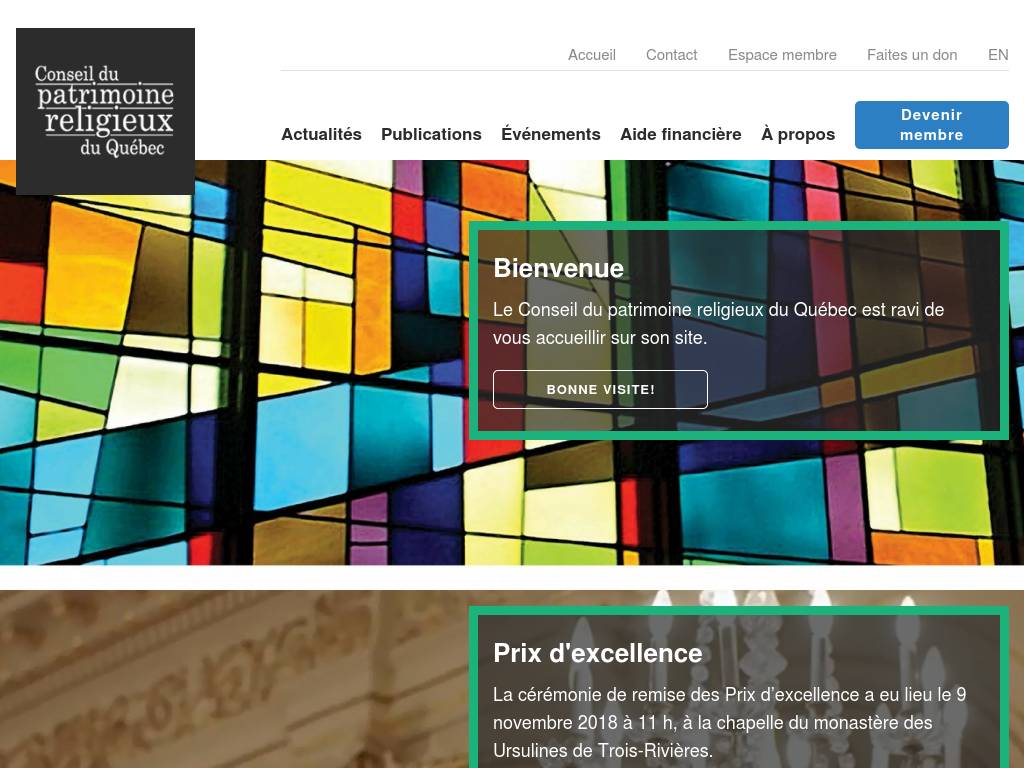The image size is (1024, 768).
Task: Switch language to EN
Action: [998, 55]
